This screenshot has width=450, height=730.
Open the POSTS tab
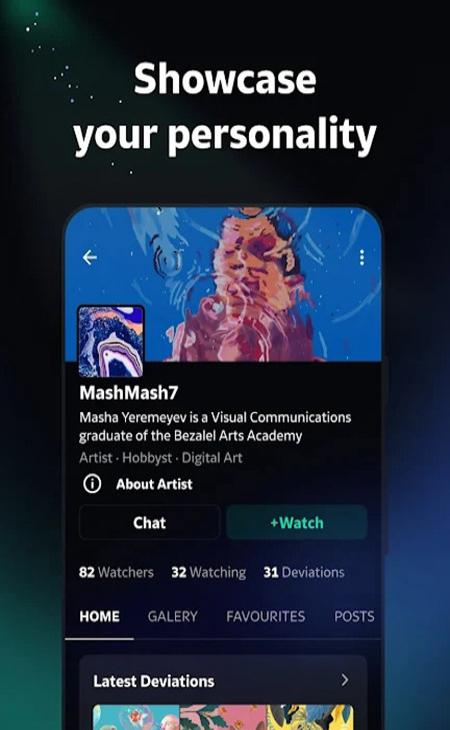pyautogui.click(x=354, y=616)
